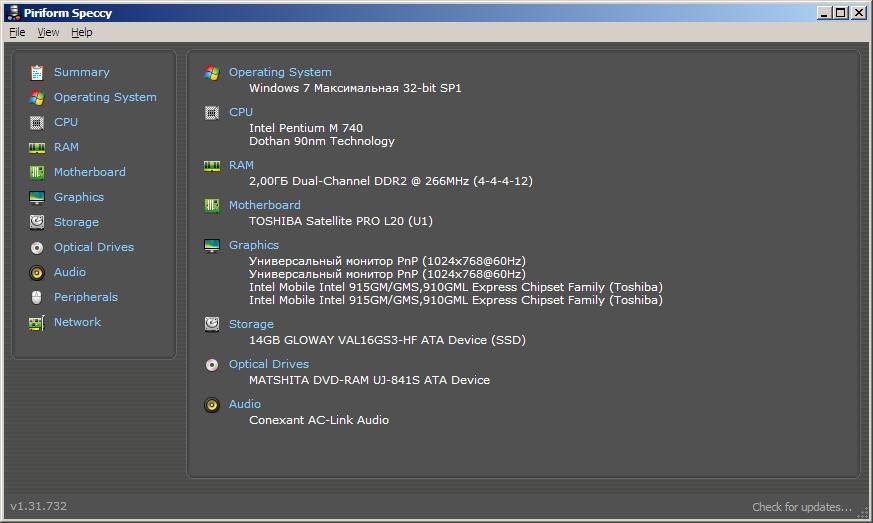Click the Audio speaker icon in sidebar
This screenshot has width=873, height=523.
[37, 273]
